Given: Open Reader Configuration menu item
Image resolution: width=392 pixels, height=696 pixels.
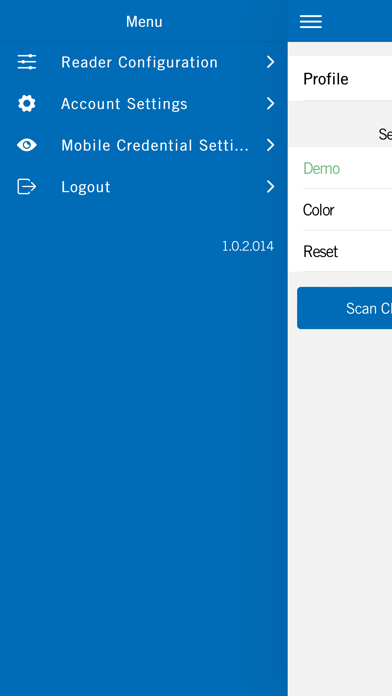Looking at the screenshot, I should pos(144,62).
